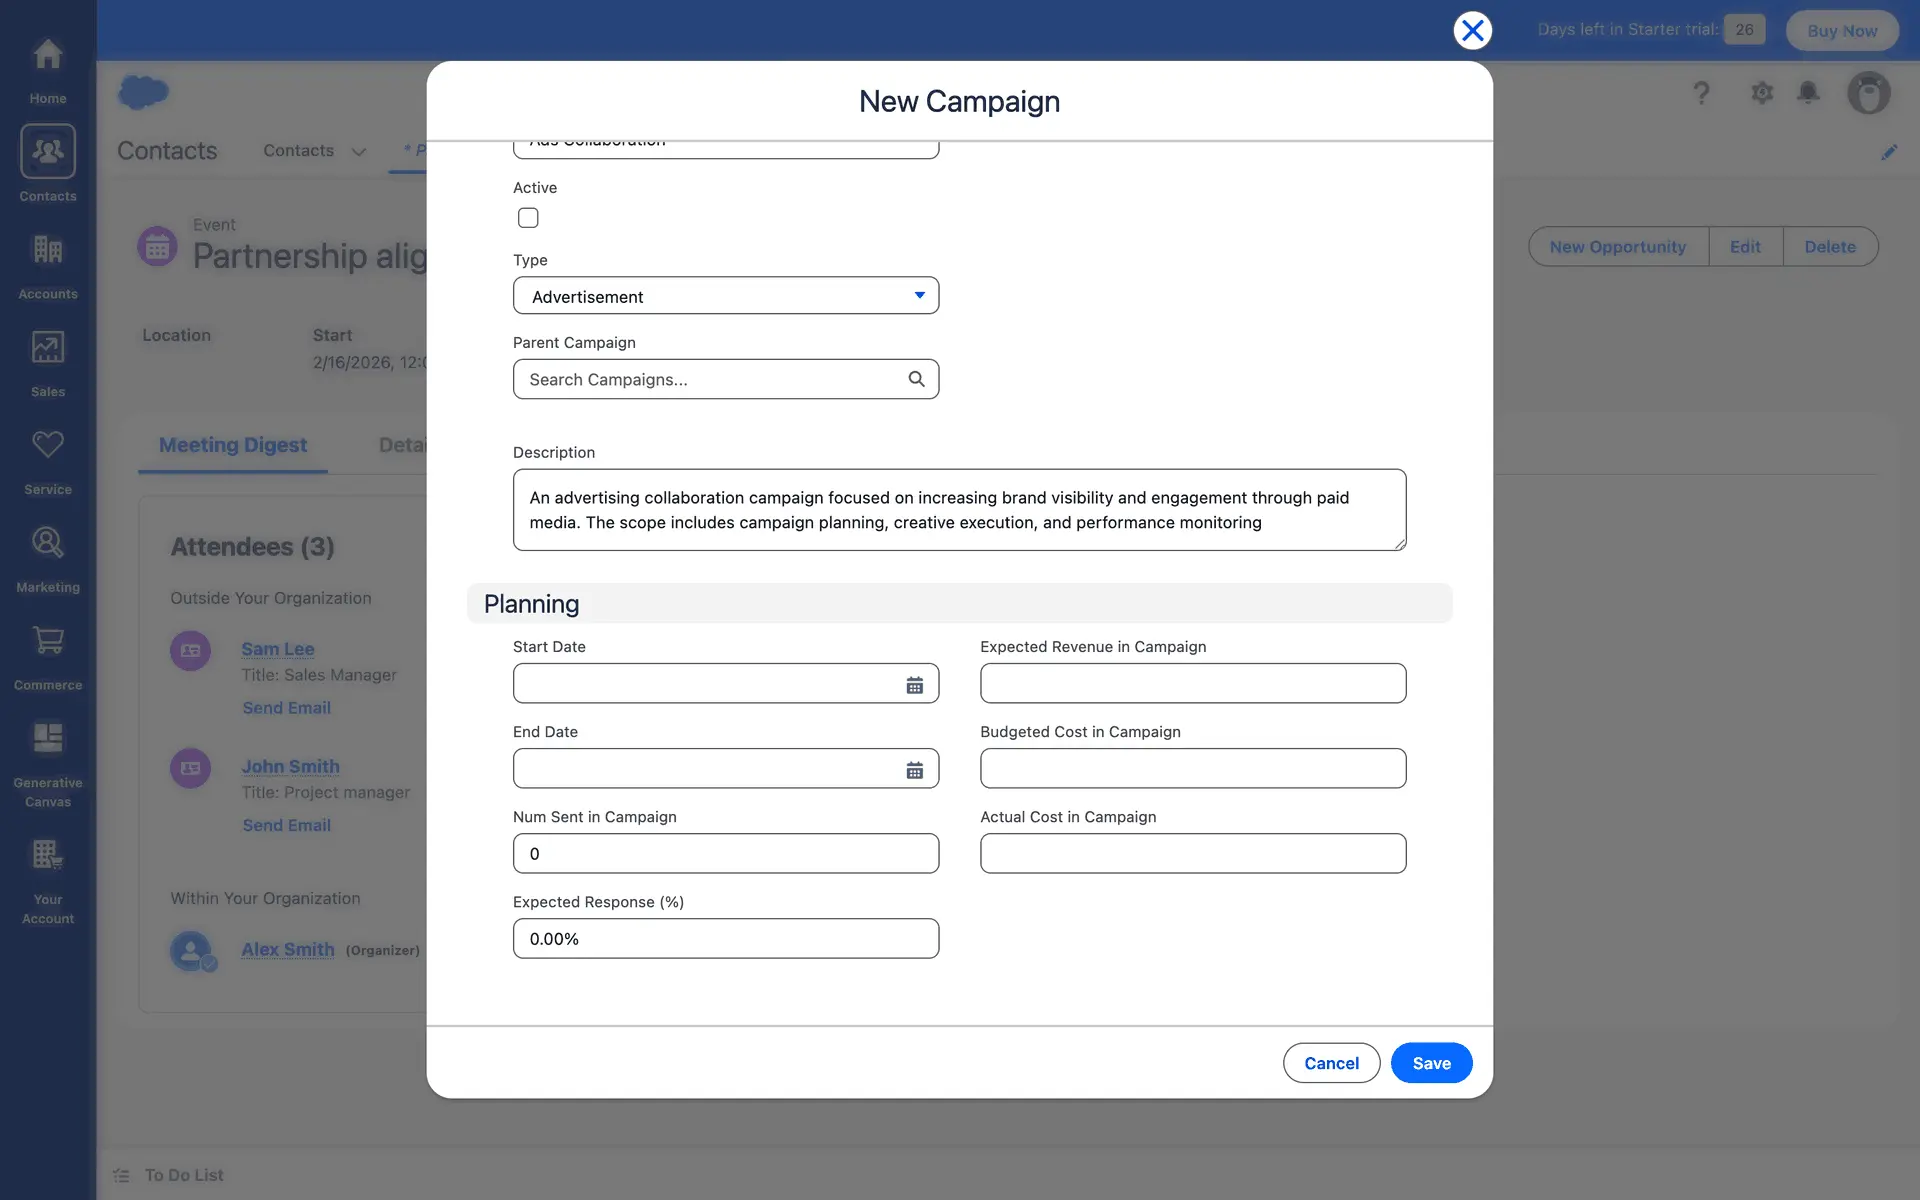Go to Home in the sidebar
The width and height of the screenshot is (1920, 1200).
coord(48,68)
